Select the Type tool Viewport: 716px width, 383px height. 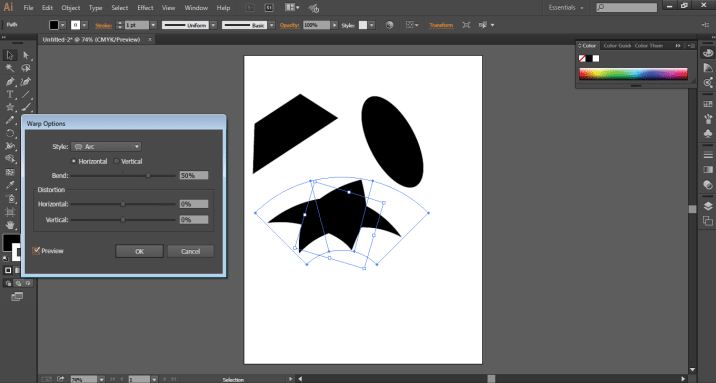[x=10, y=94]
